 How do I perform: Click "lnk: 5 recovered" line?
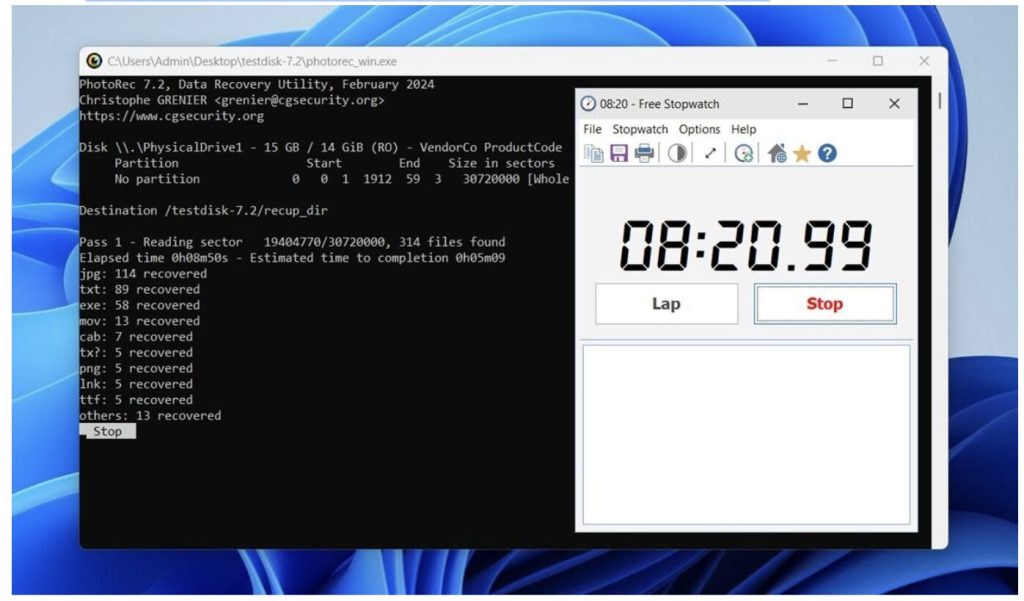coord(136,384)
